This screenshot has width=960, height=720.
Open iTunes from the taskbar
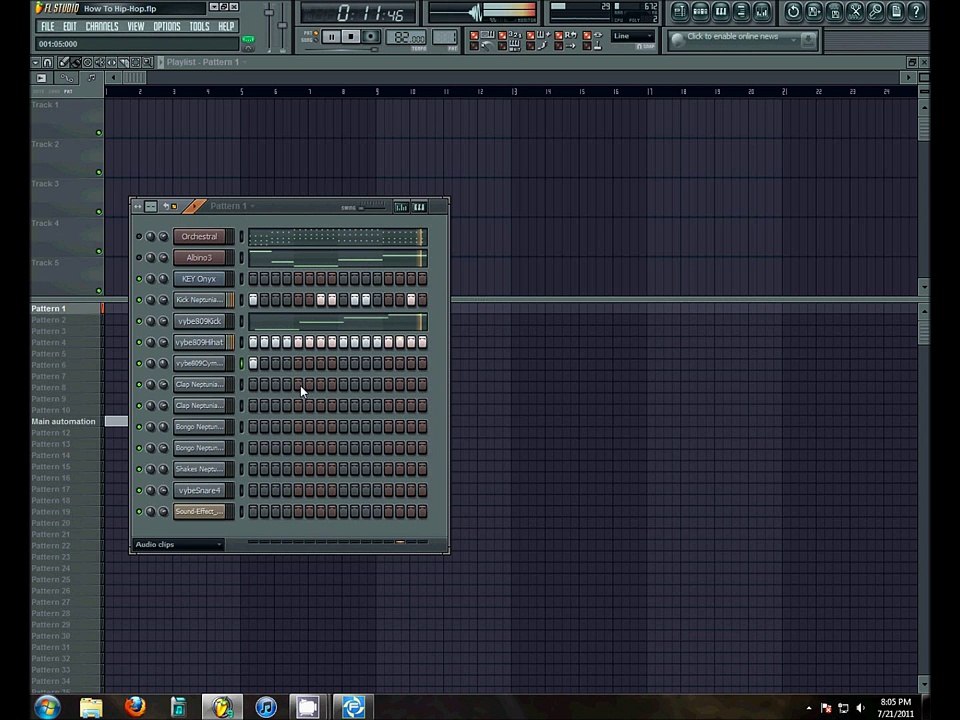[x=266, y=707]
